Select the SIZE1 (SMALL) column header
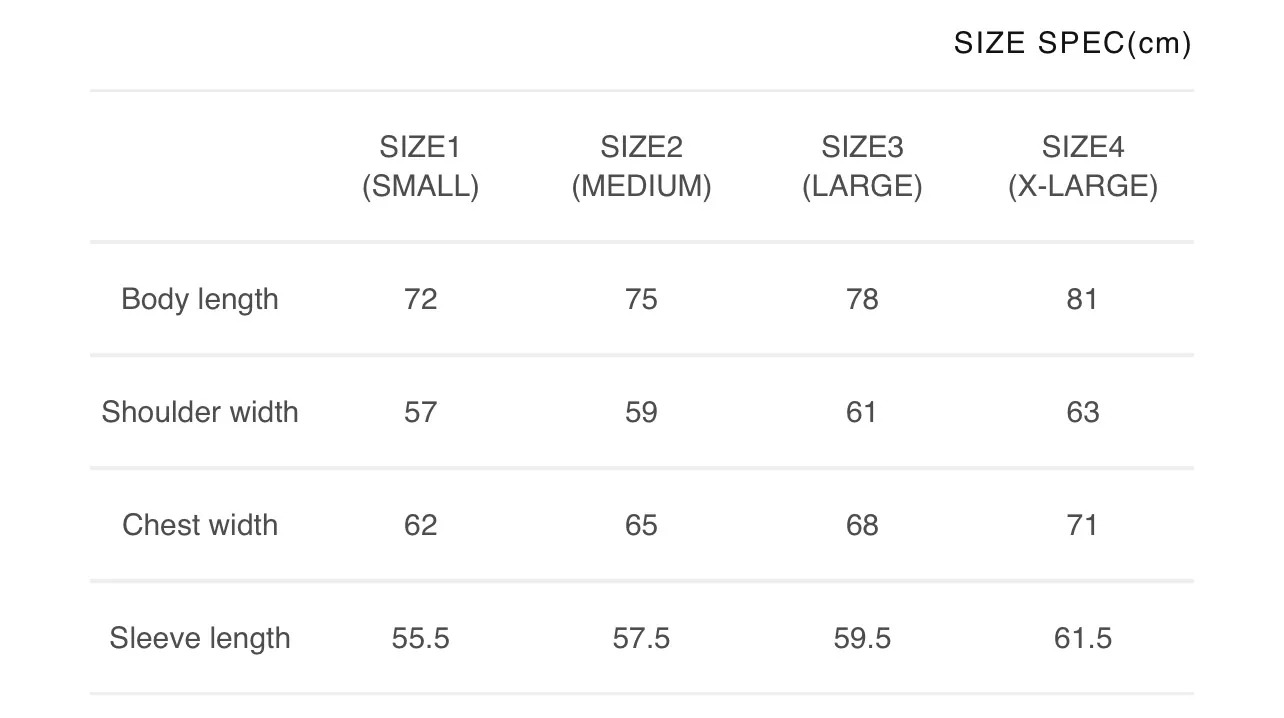 pos(420,167)
